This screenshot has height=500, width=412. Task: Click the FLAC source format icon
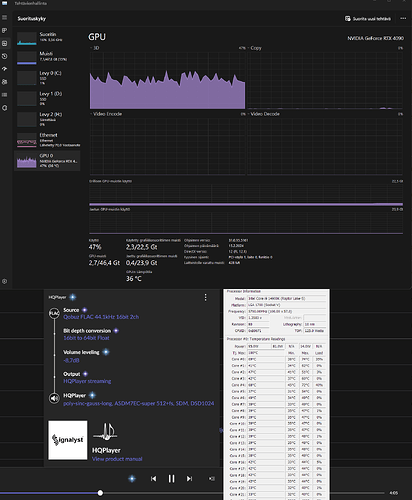[x=54, y=313]
